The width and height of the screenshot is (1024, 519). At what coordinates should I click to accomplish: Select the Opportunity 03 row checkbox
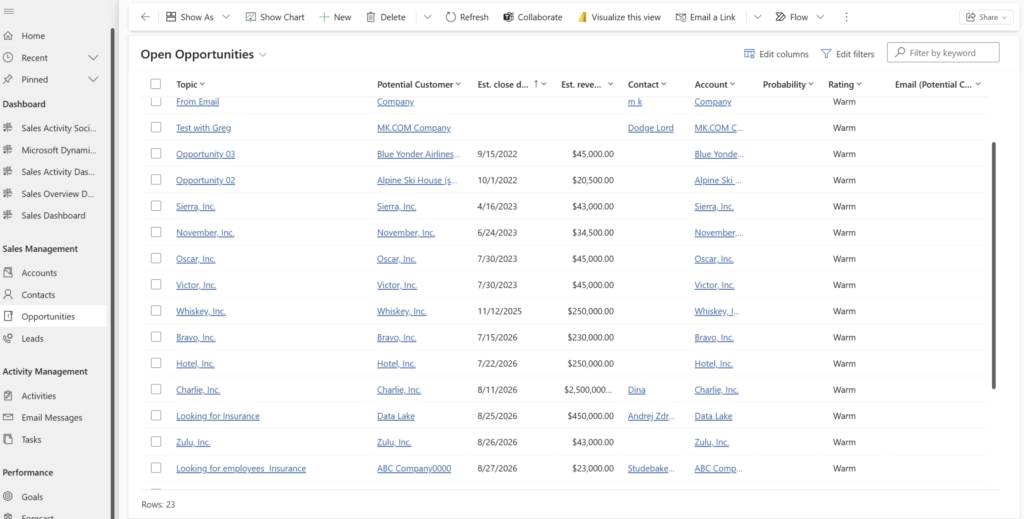coord(155,153)
